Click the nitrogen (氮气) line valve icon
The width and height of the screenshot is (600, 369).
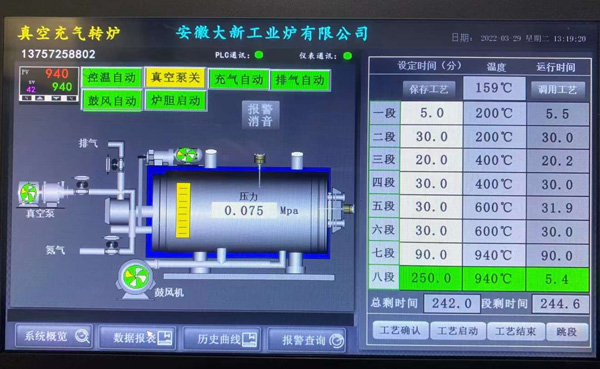[x=111, y=245]
